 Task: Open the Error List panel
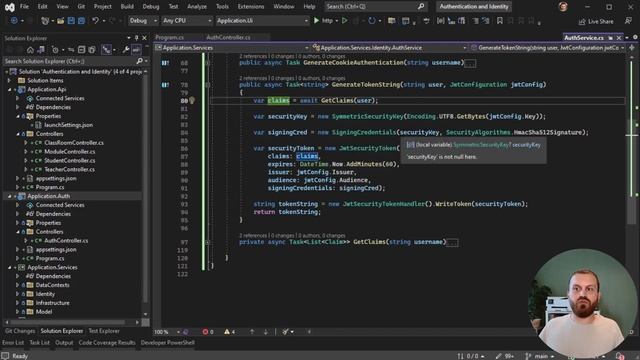click(x=13, y=342)
